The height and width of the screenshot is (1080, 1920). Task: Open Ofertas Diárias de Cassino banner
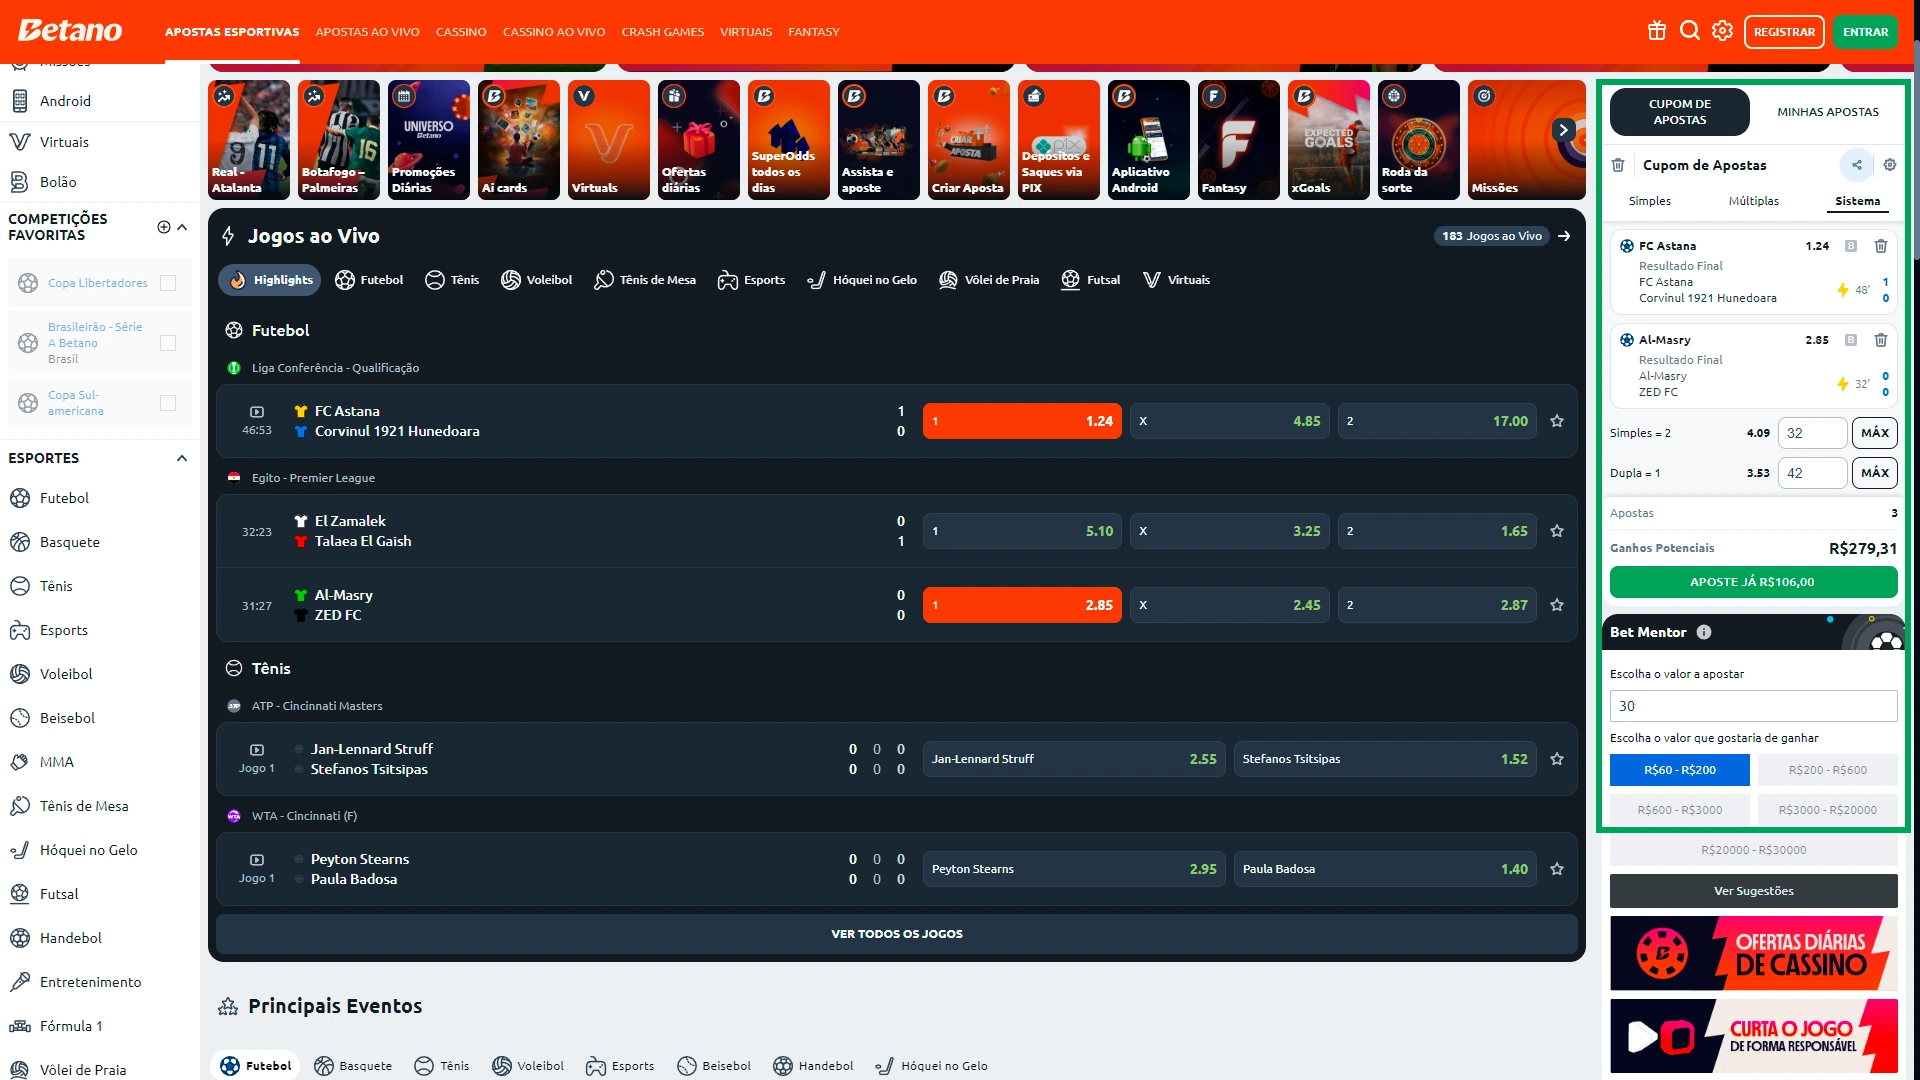(x=1754, y=953)
